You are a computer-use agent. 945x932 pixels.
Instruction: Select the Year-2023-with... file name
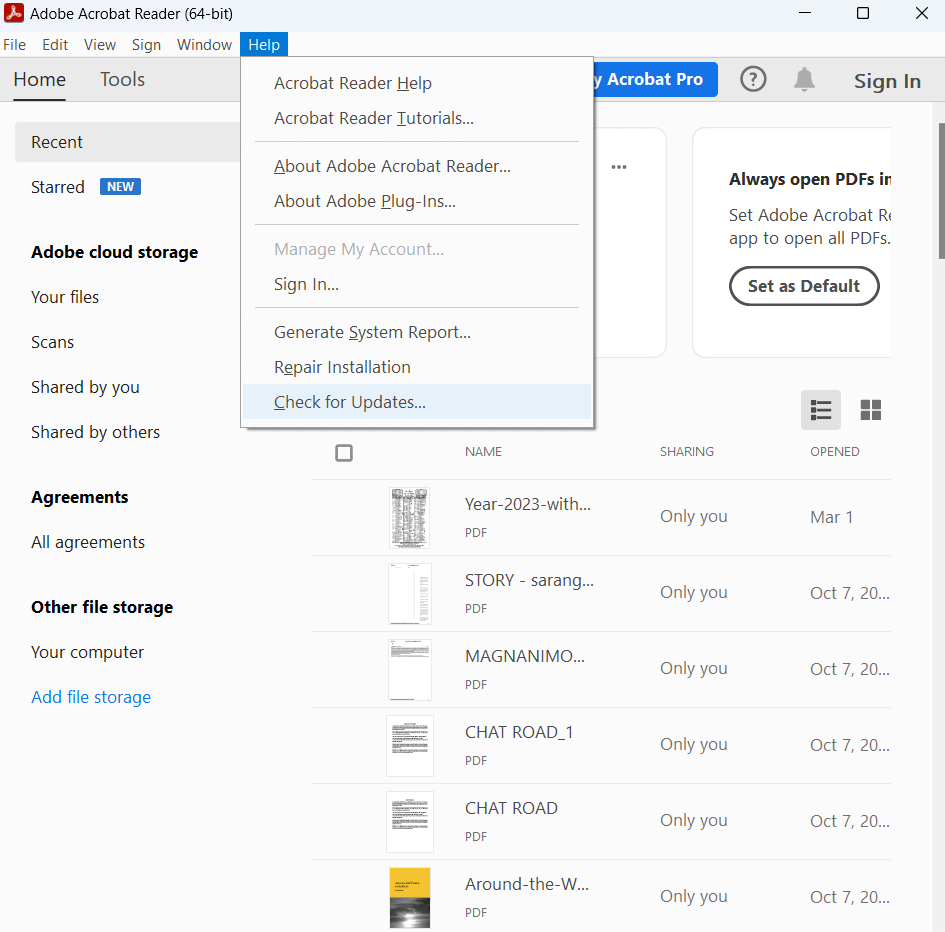527,504
